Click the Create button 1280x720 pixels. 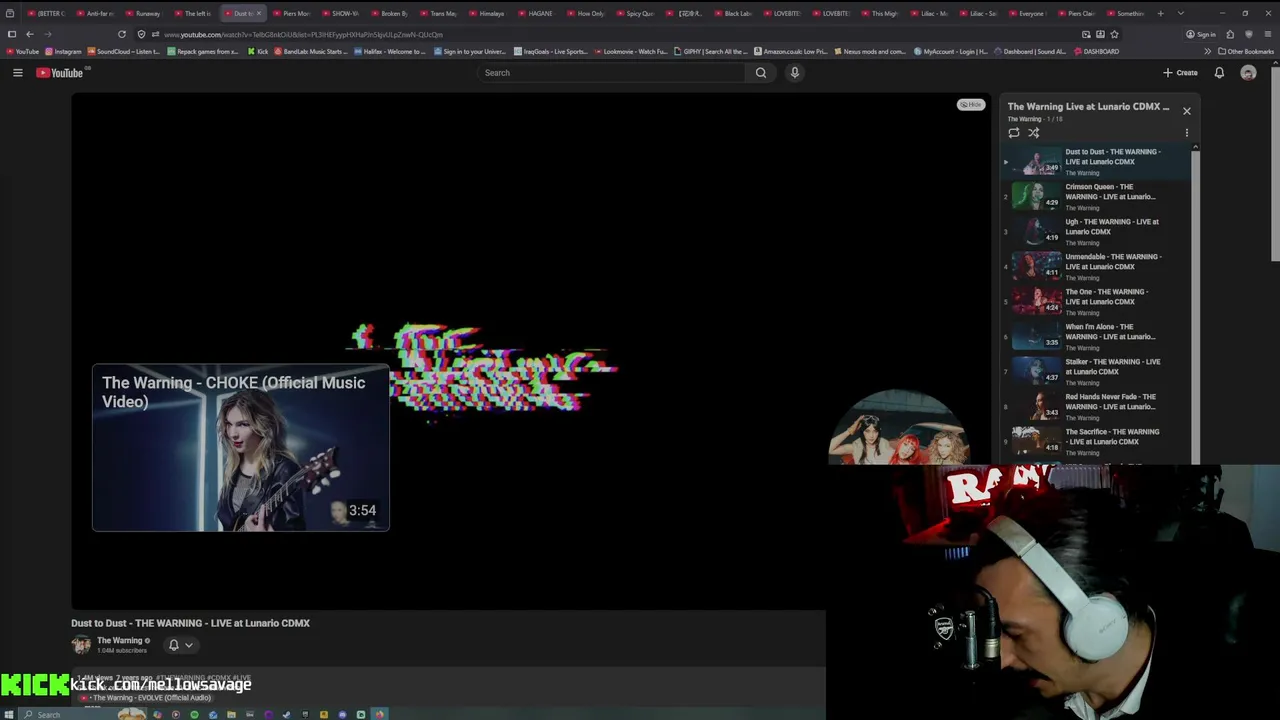[1180, 72]
